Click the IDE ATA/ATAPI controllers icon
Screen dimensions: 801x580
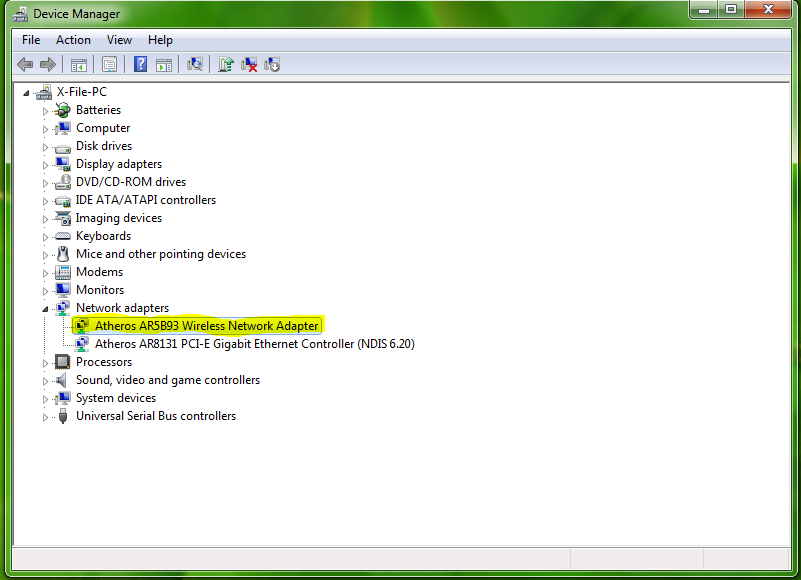tap(63, 200)
